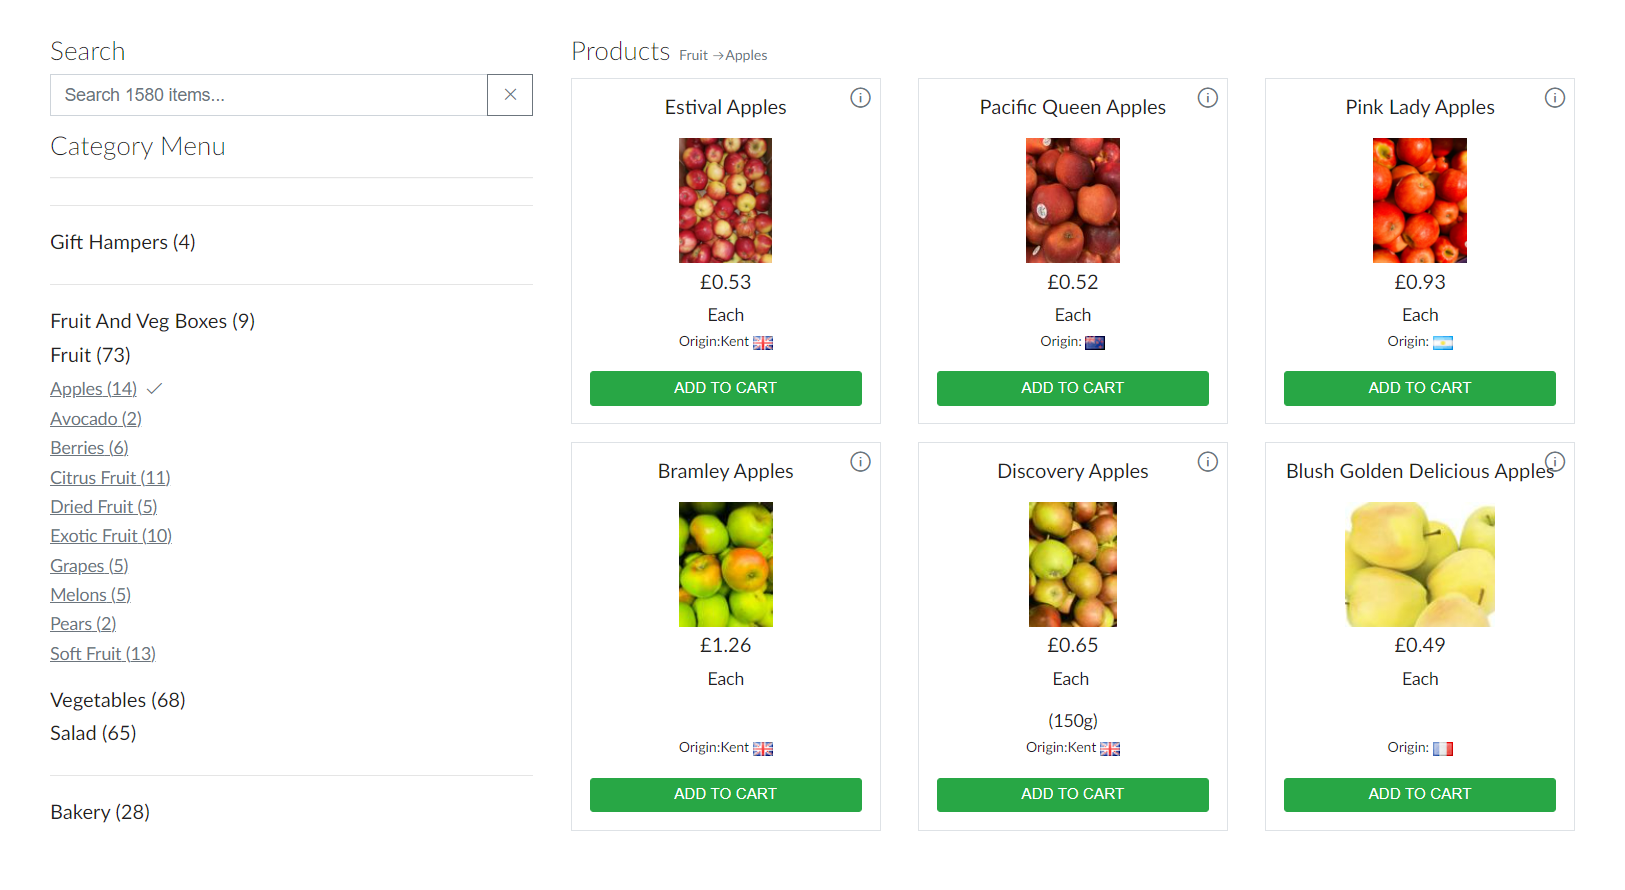Screen dimensions: 1625x890
Task: Expand the Salad (65) category
Action: pyautogui.click(x=93, y=733)
